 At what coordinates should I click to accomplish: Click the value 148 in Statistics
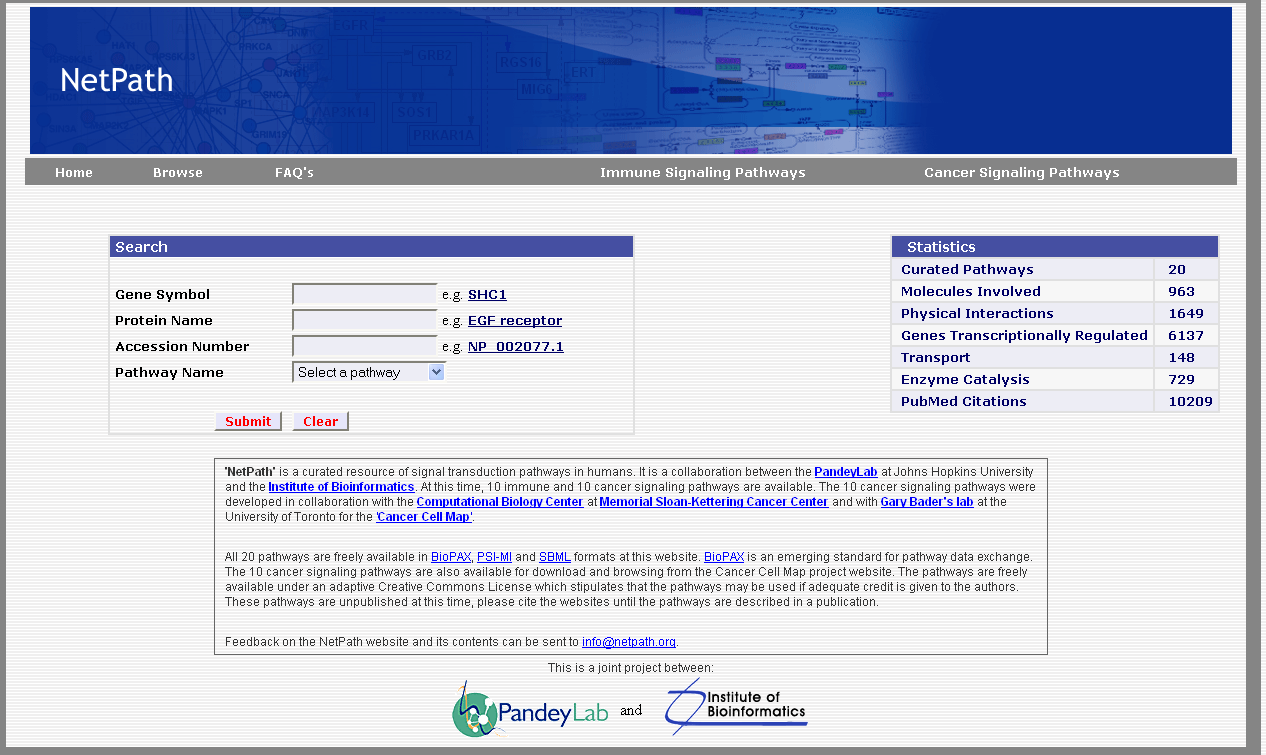pyautogui.click(x=1181, y=358)
